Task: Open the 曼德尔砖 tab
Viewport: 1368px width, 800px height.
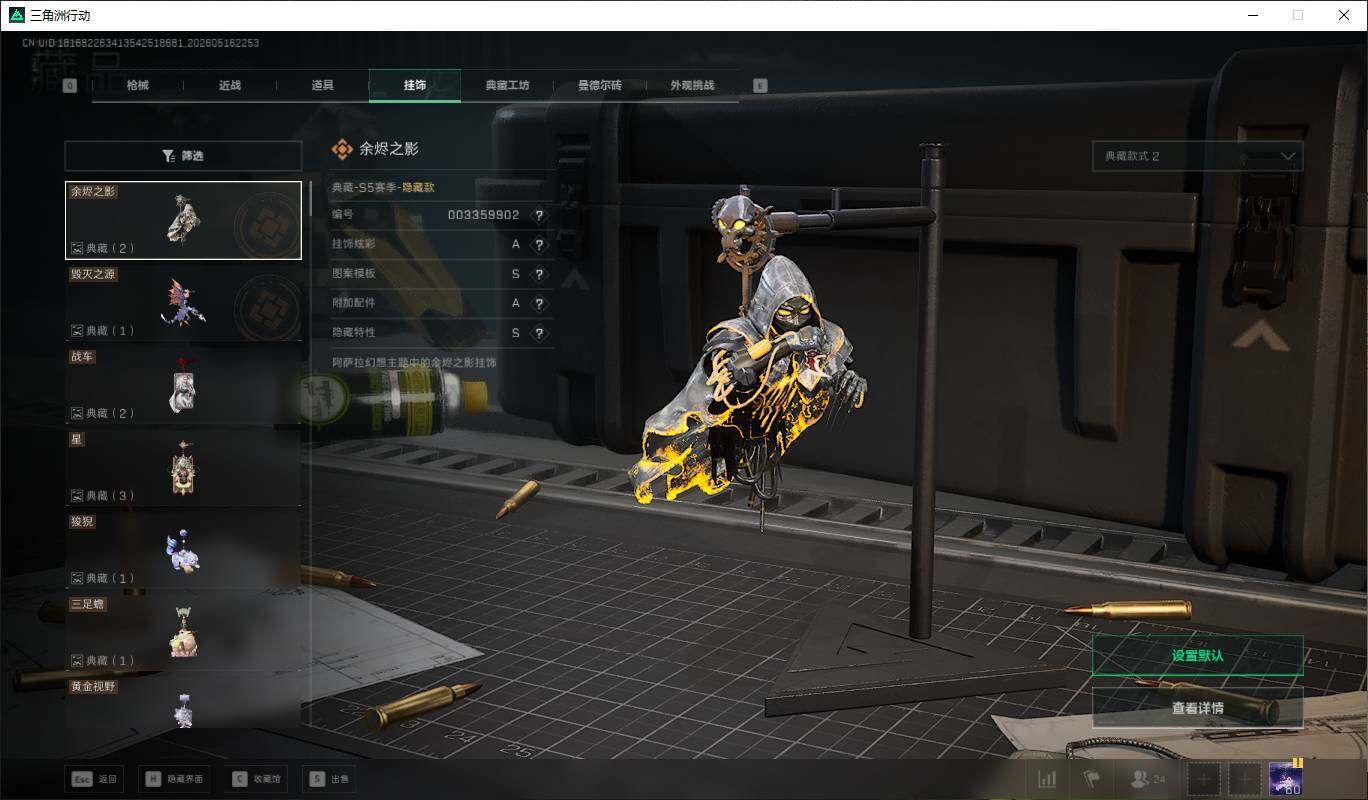Action: [600, 85]
